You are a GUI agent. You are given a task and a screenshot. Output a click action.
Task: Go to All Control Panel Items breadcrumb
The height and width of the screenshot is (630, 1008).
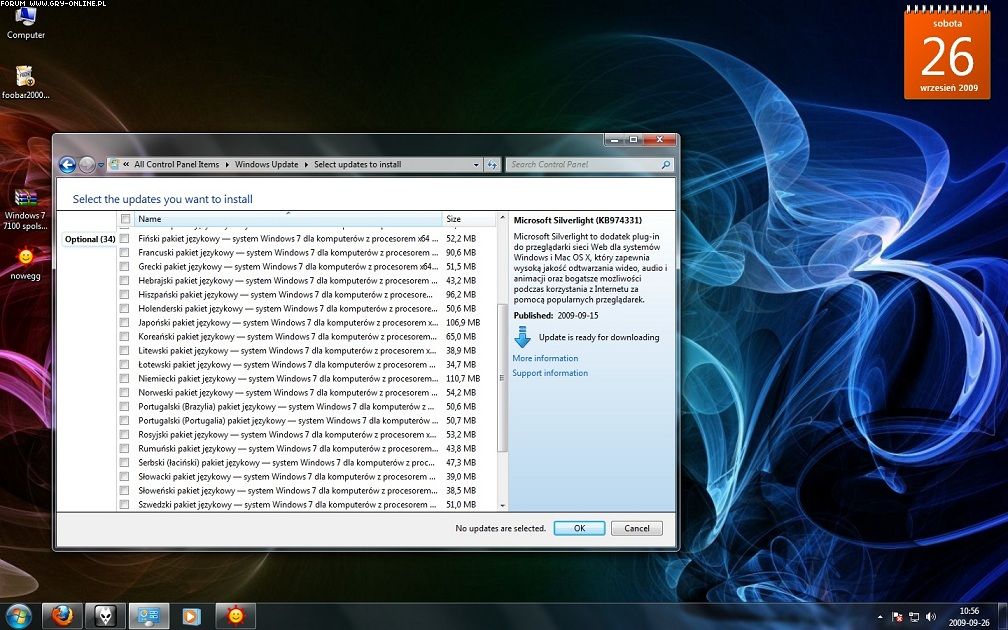(x=177, y=165)
